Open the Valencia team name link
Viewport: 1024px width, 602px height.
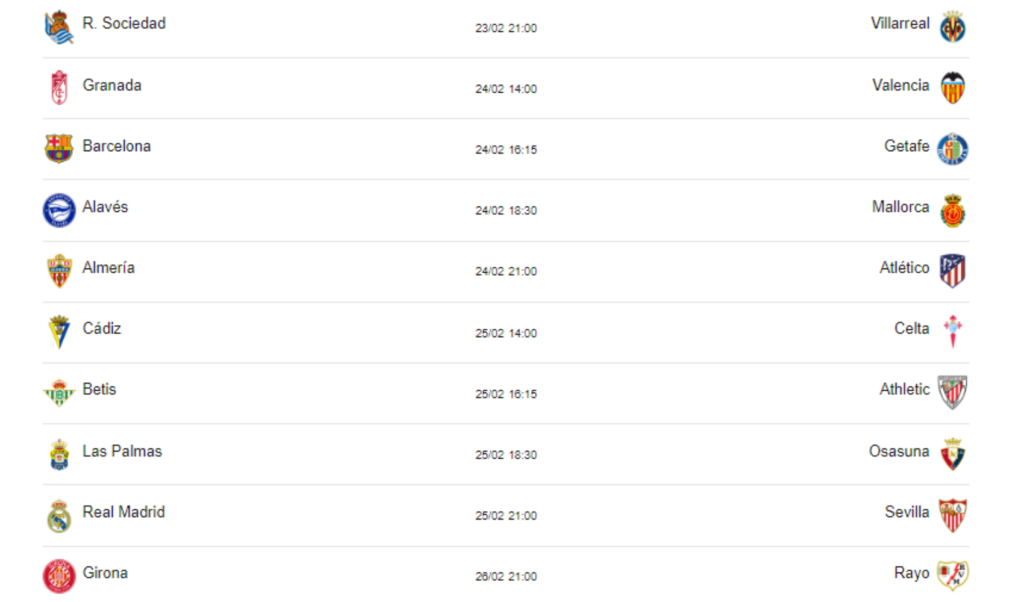pyautogui.click(x=900, y=85)
